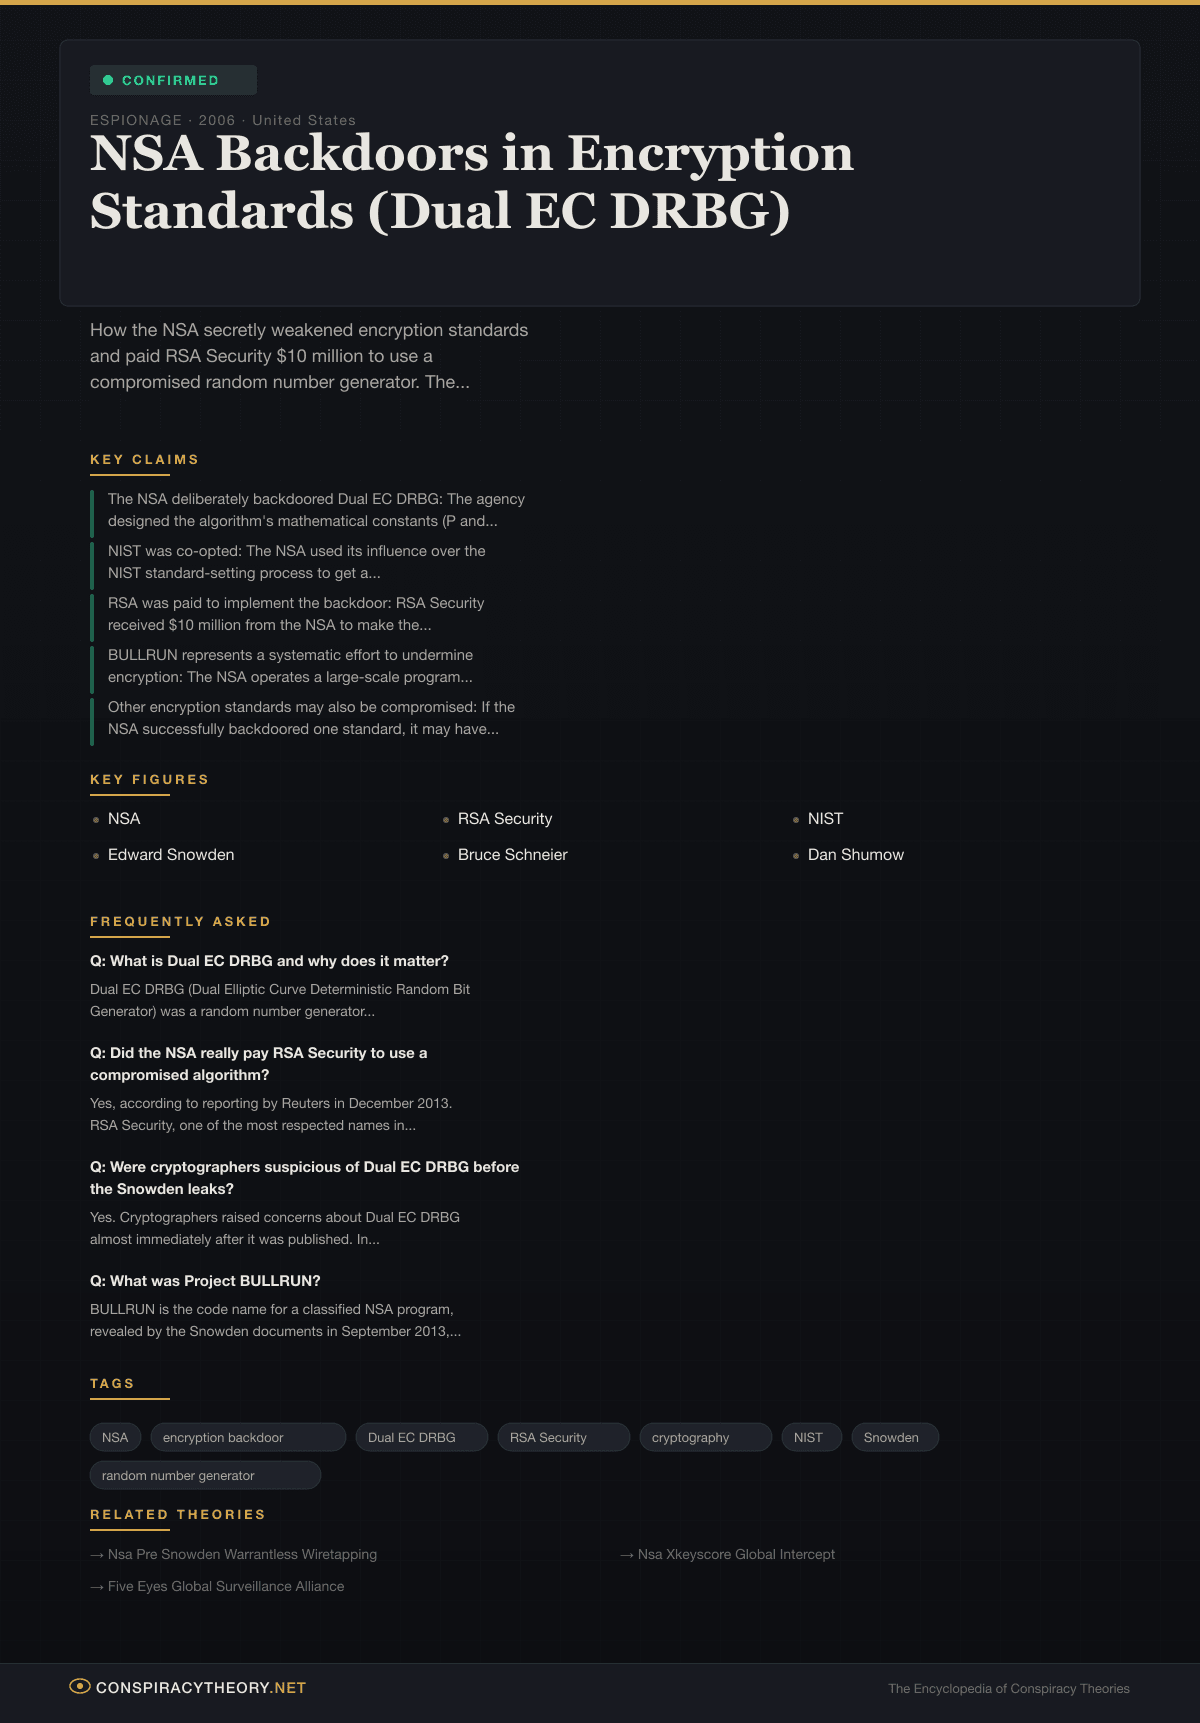Viewport: 1200px width, 1723px height.
Task: Click Dan Shumow in Key Figures
Action: (x=855, y=855)
